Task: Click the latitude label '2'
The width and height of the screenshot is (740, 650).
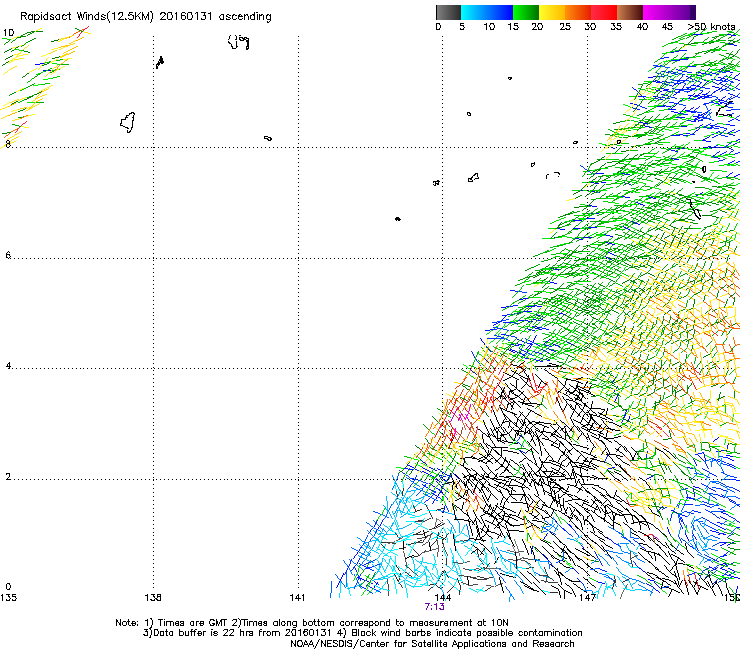Action: tap(8, 476)
